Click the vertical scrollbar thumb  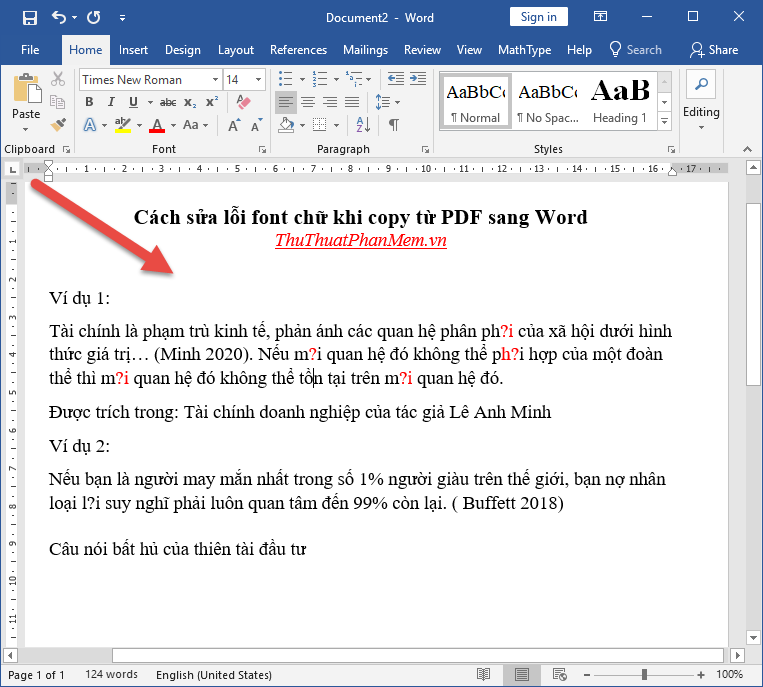tap(753, 295)
